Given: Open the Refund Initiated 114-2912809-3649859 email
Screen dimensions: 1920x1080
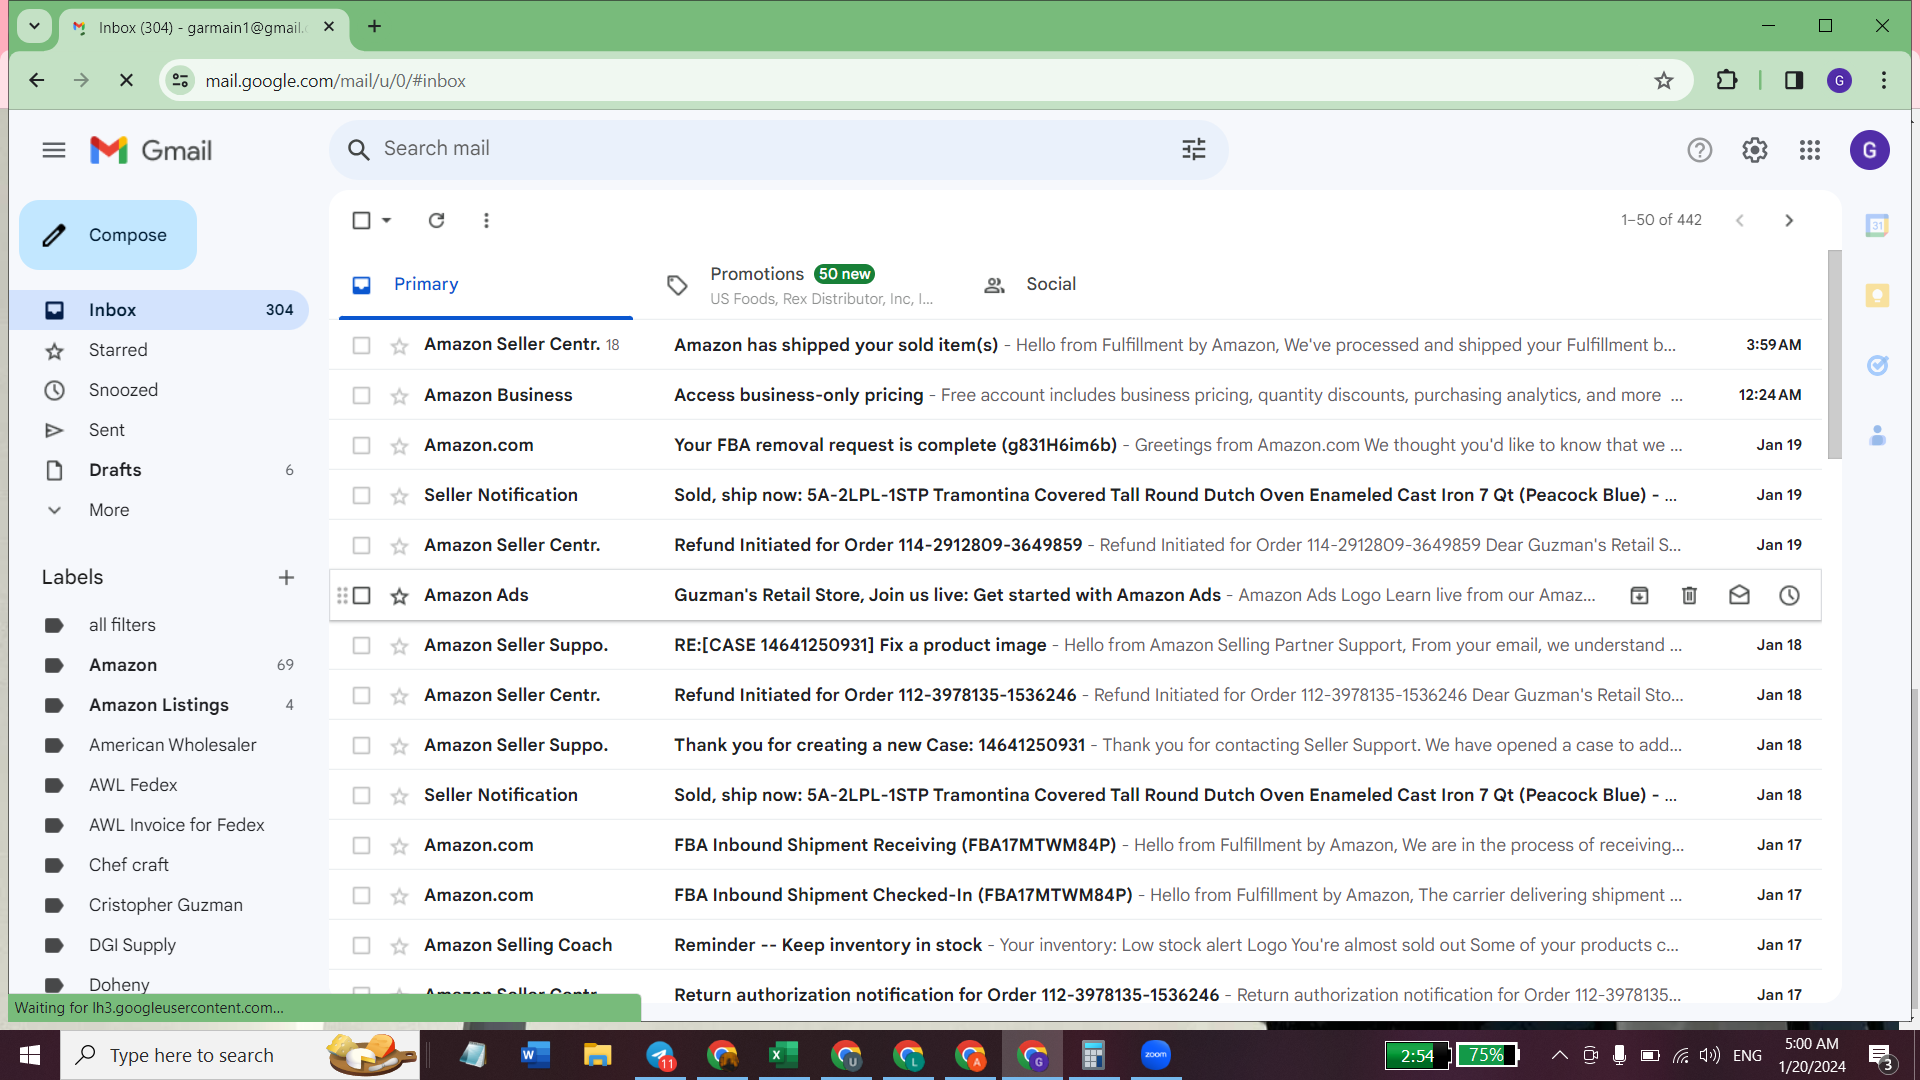Looking at the screenshot, I should pos(1075,545).
